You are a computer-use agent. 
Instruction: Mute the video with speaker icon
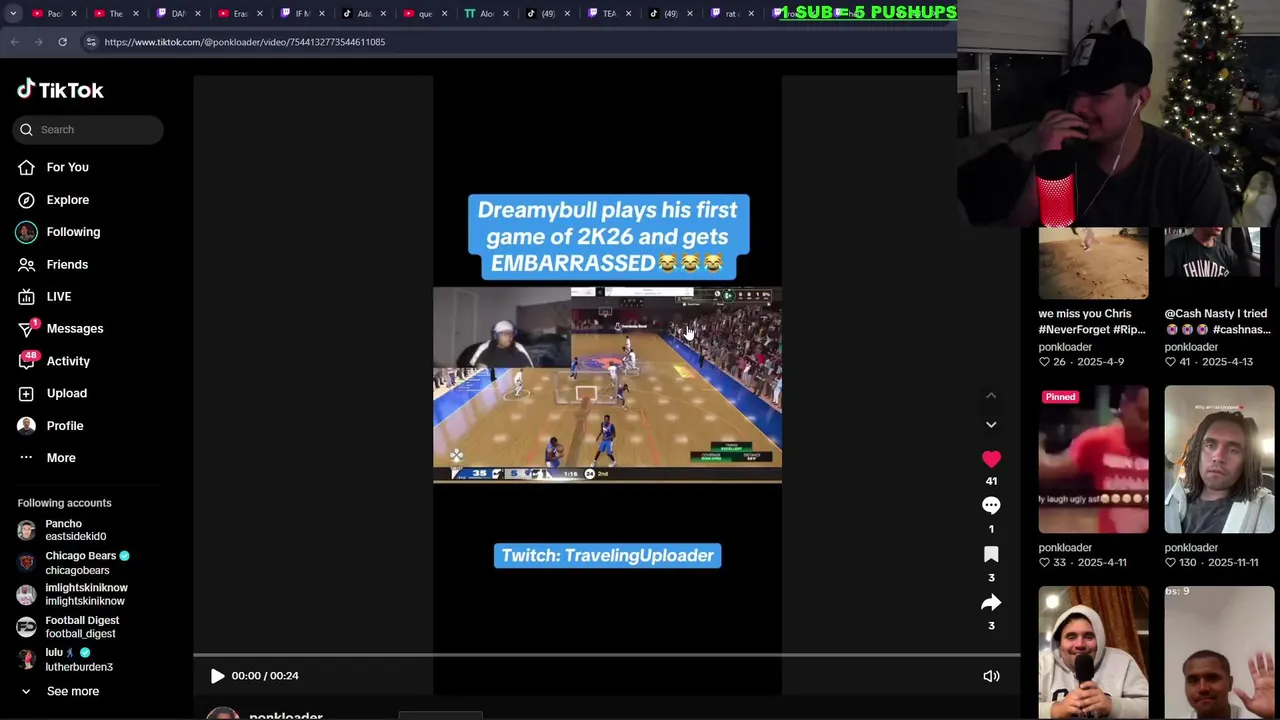pos(991,676)
